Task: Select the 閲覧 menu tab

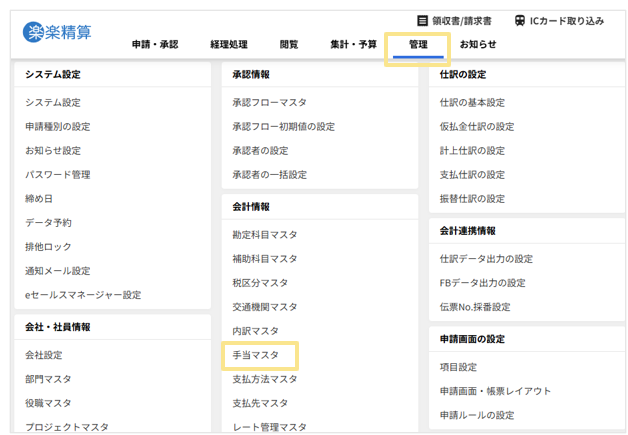Action: (289, 45)
